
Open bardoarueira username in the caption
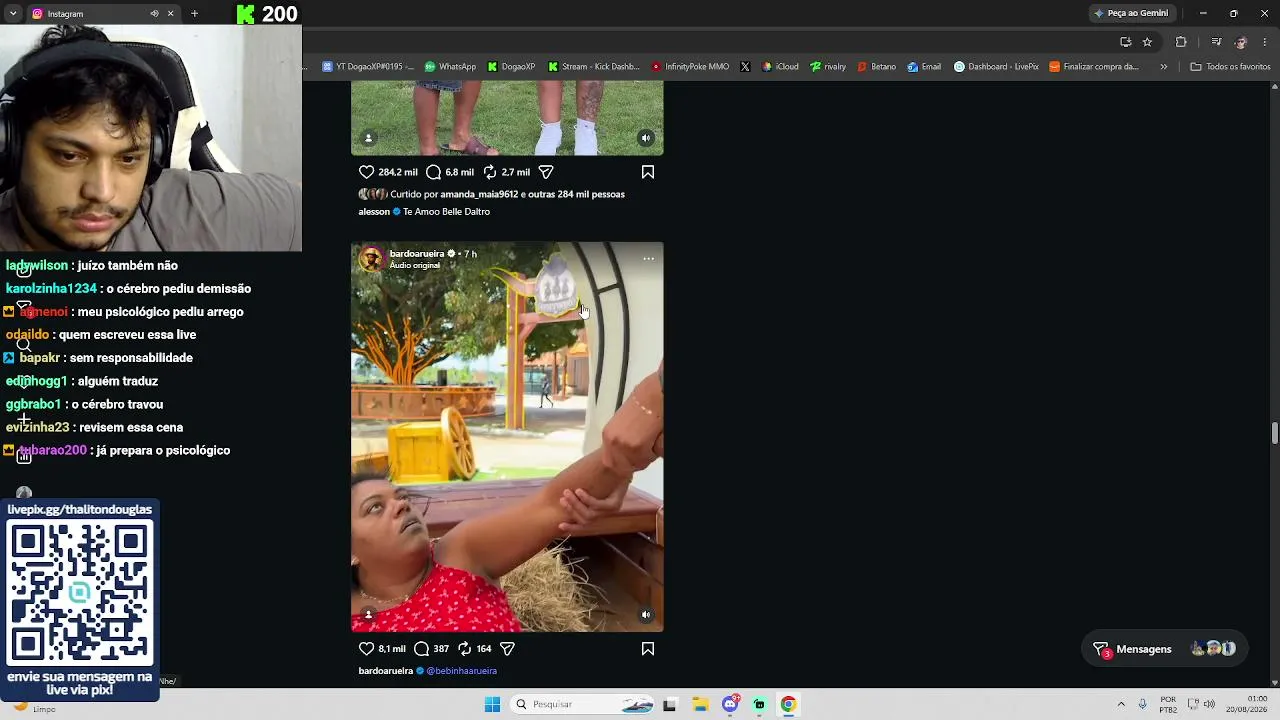[386, 671]
